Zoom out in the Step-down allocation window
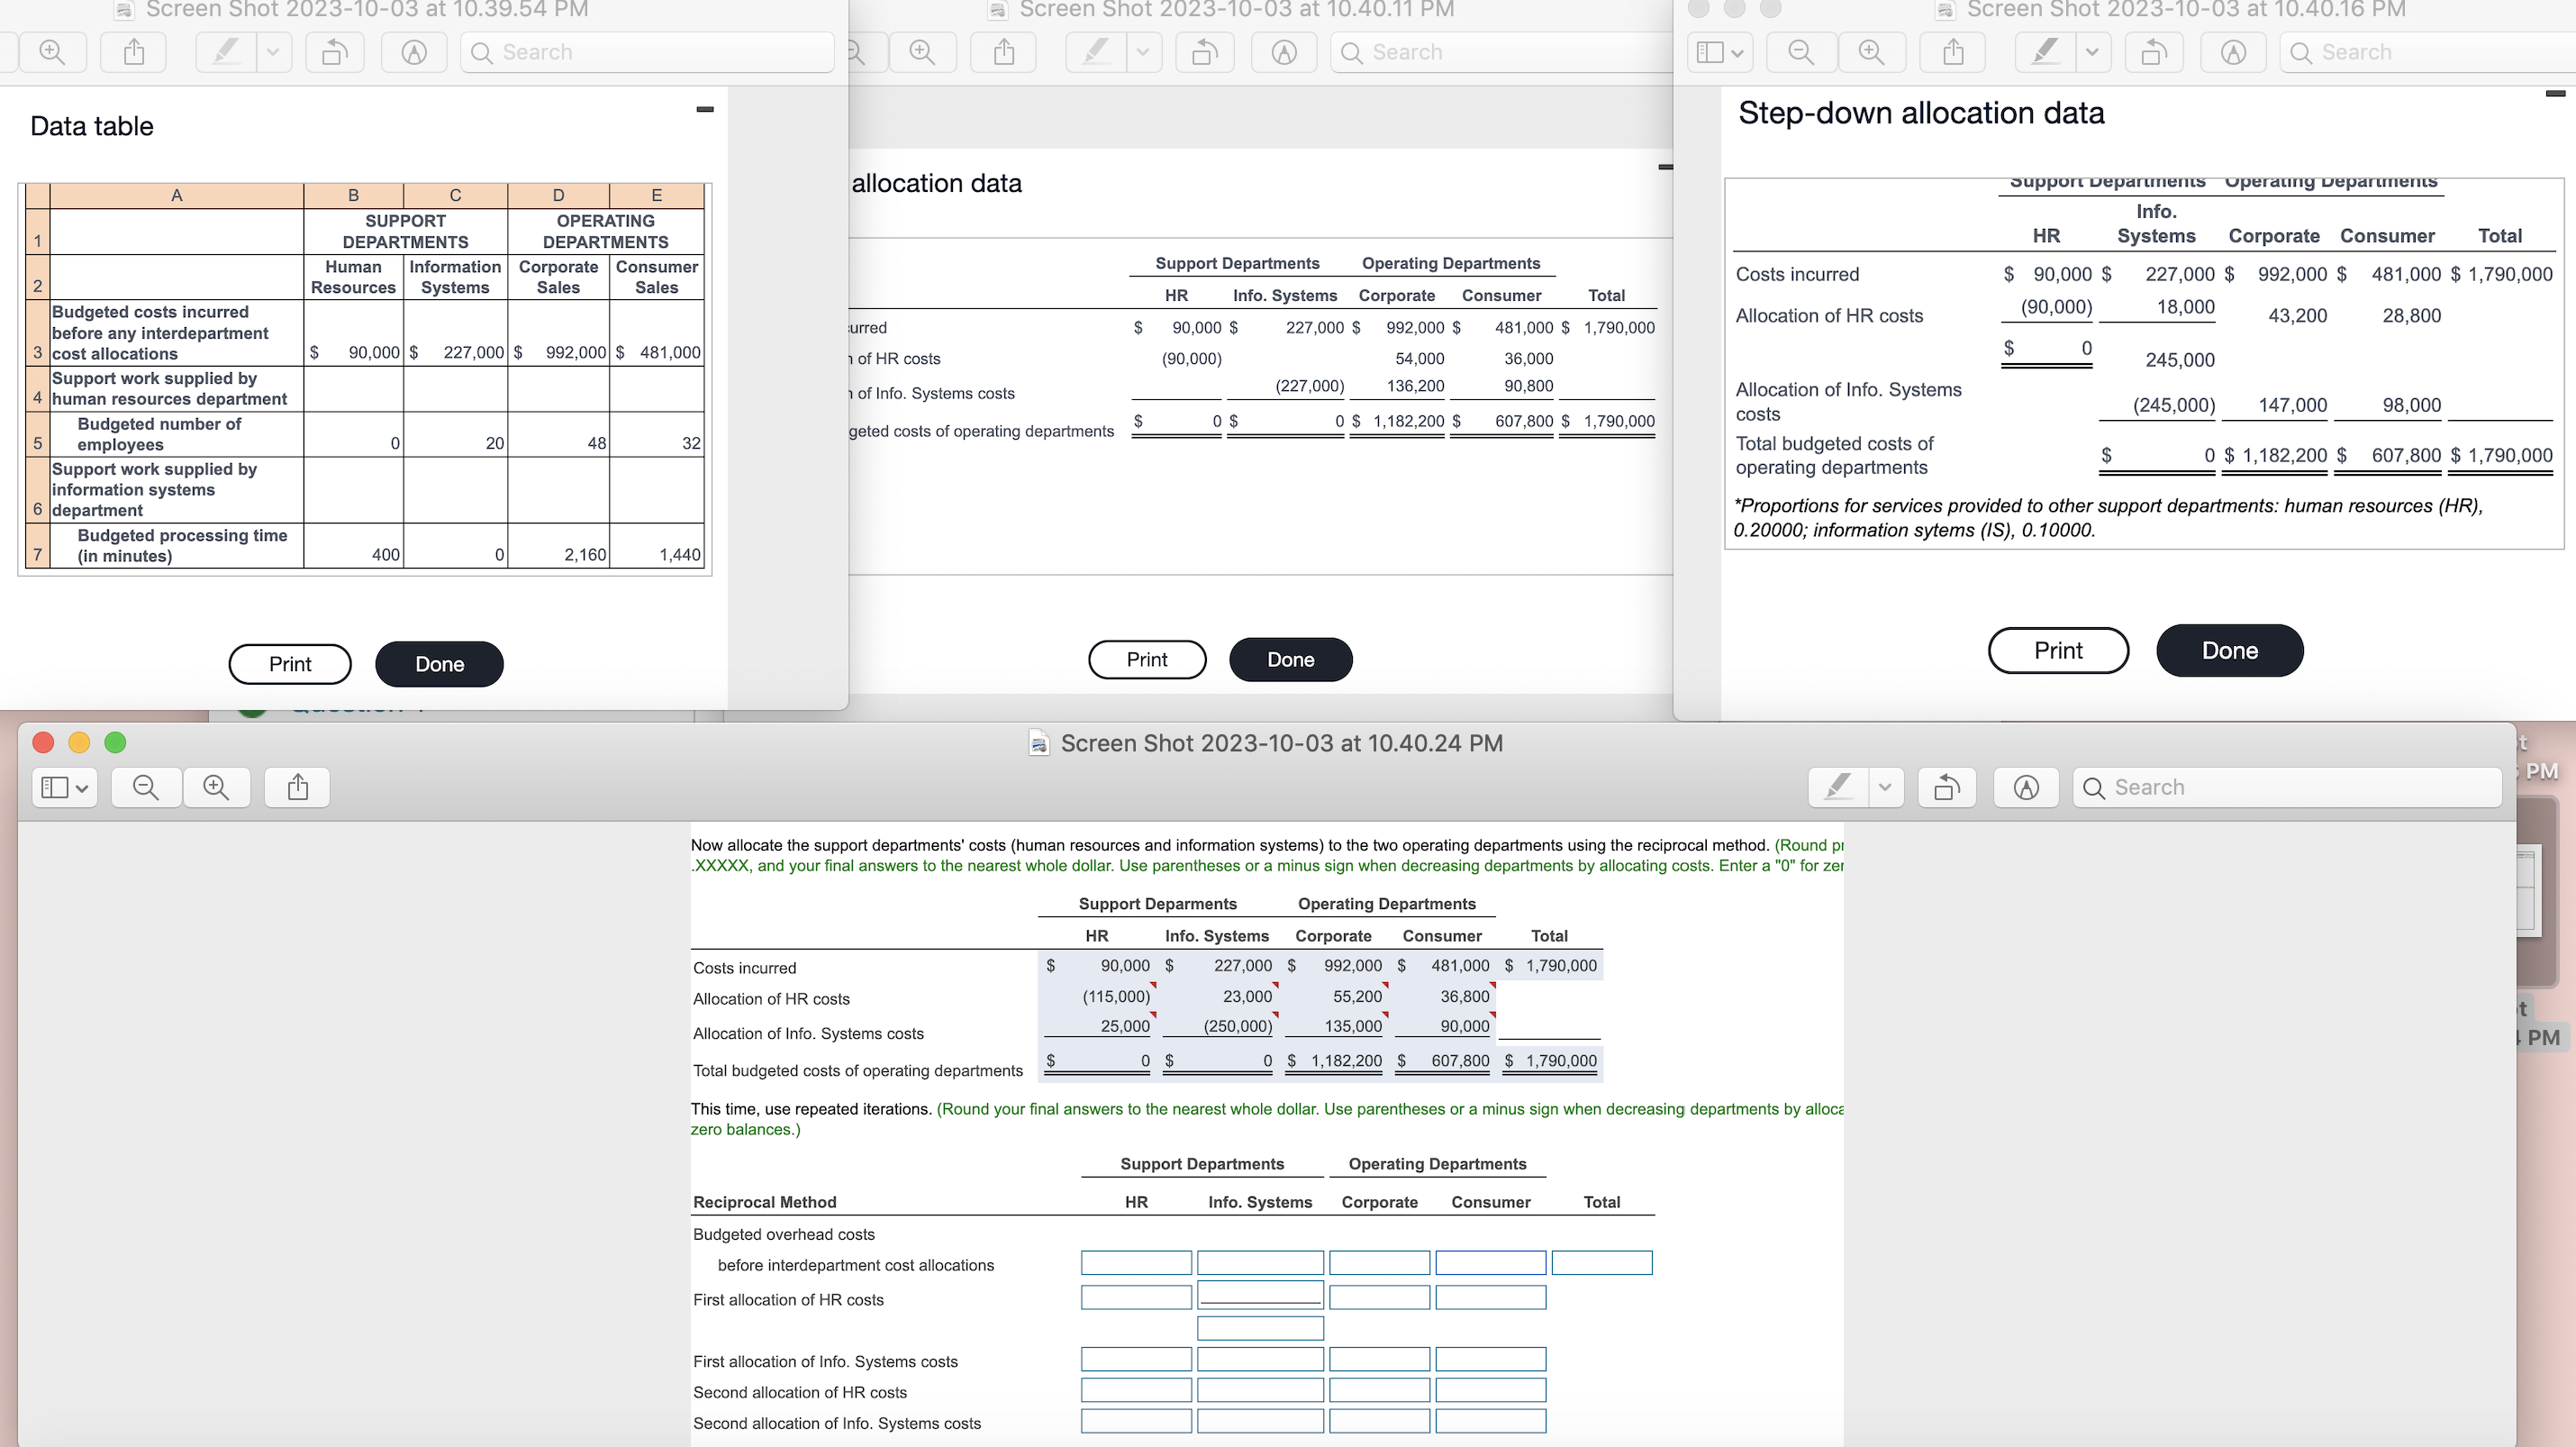The image size is (2576, 1447). (1801, 52)
